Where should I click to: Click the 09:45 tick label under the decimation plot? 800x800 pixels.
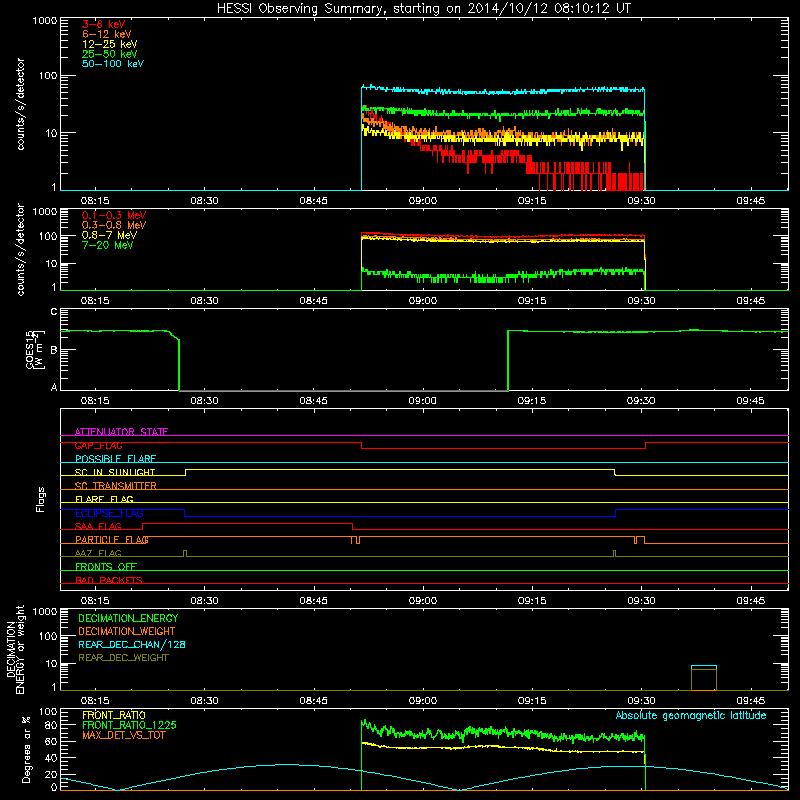click(751, 701)
